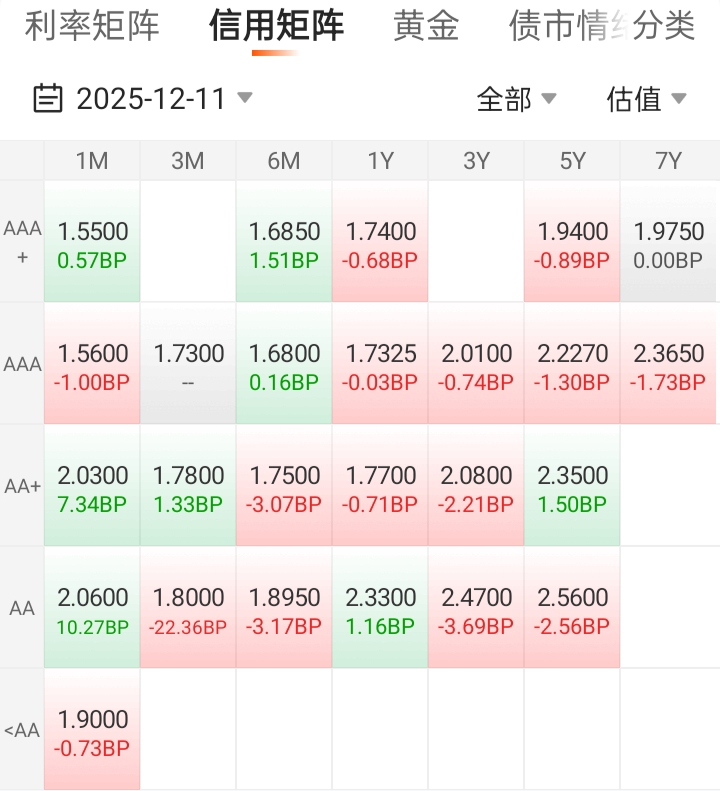Switch to the 利率矩阵 tab
This screenshot has height=791, width=720.
coord(92,26)
